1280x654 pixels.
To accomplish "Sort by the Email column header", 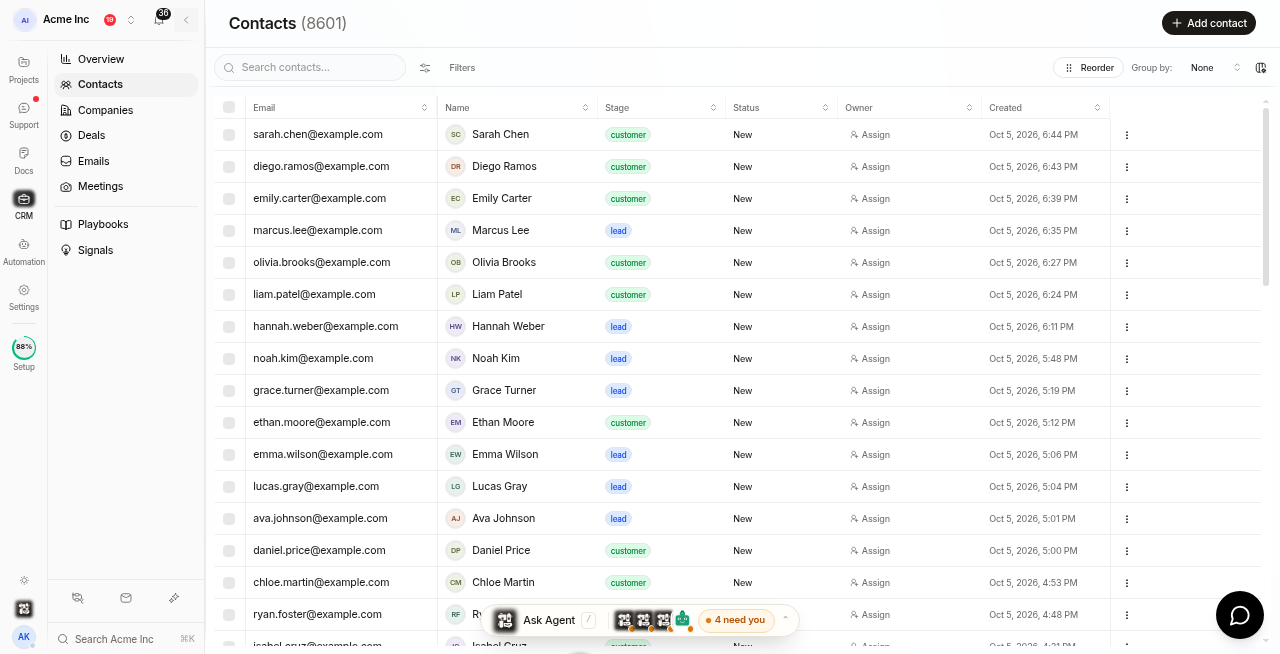I will tap(341, 107).
